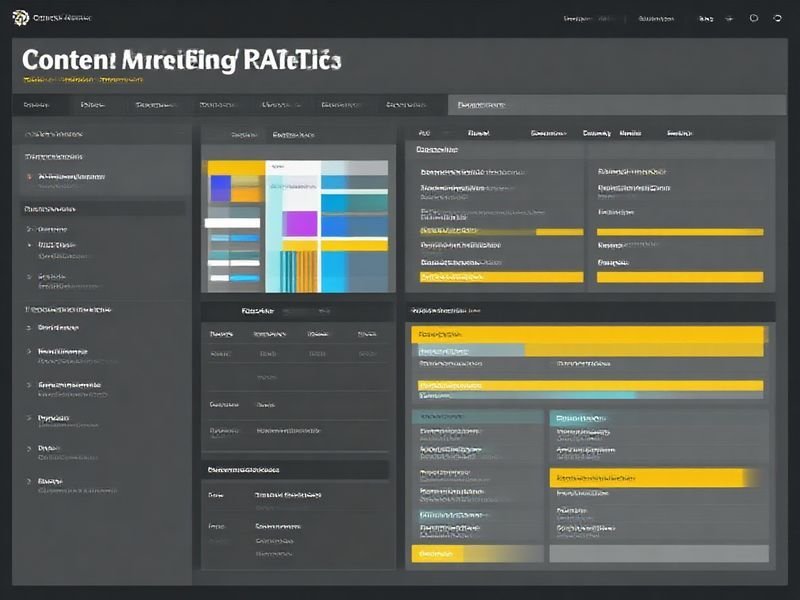Screen dimensions: 800x600
Task: Click the purple square in the chart preview
Action: click(x=299, y=223)
